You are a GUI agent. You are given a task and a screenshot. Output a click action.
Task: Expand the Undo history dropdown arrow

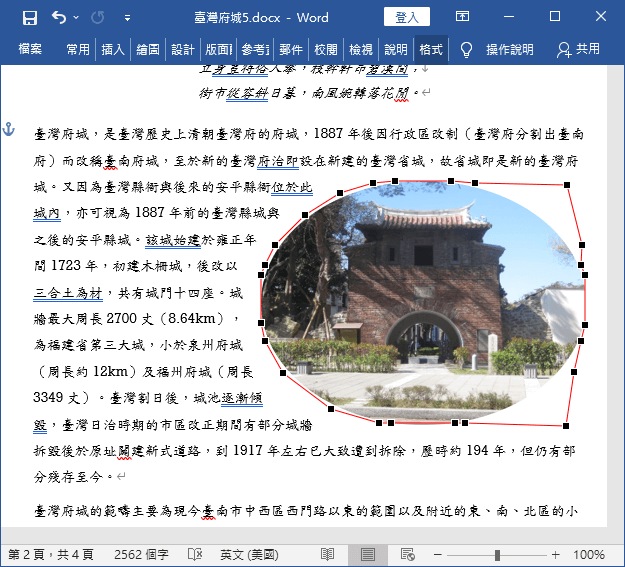[76, 18]
